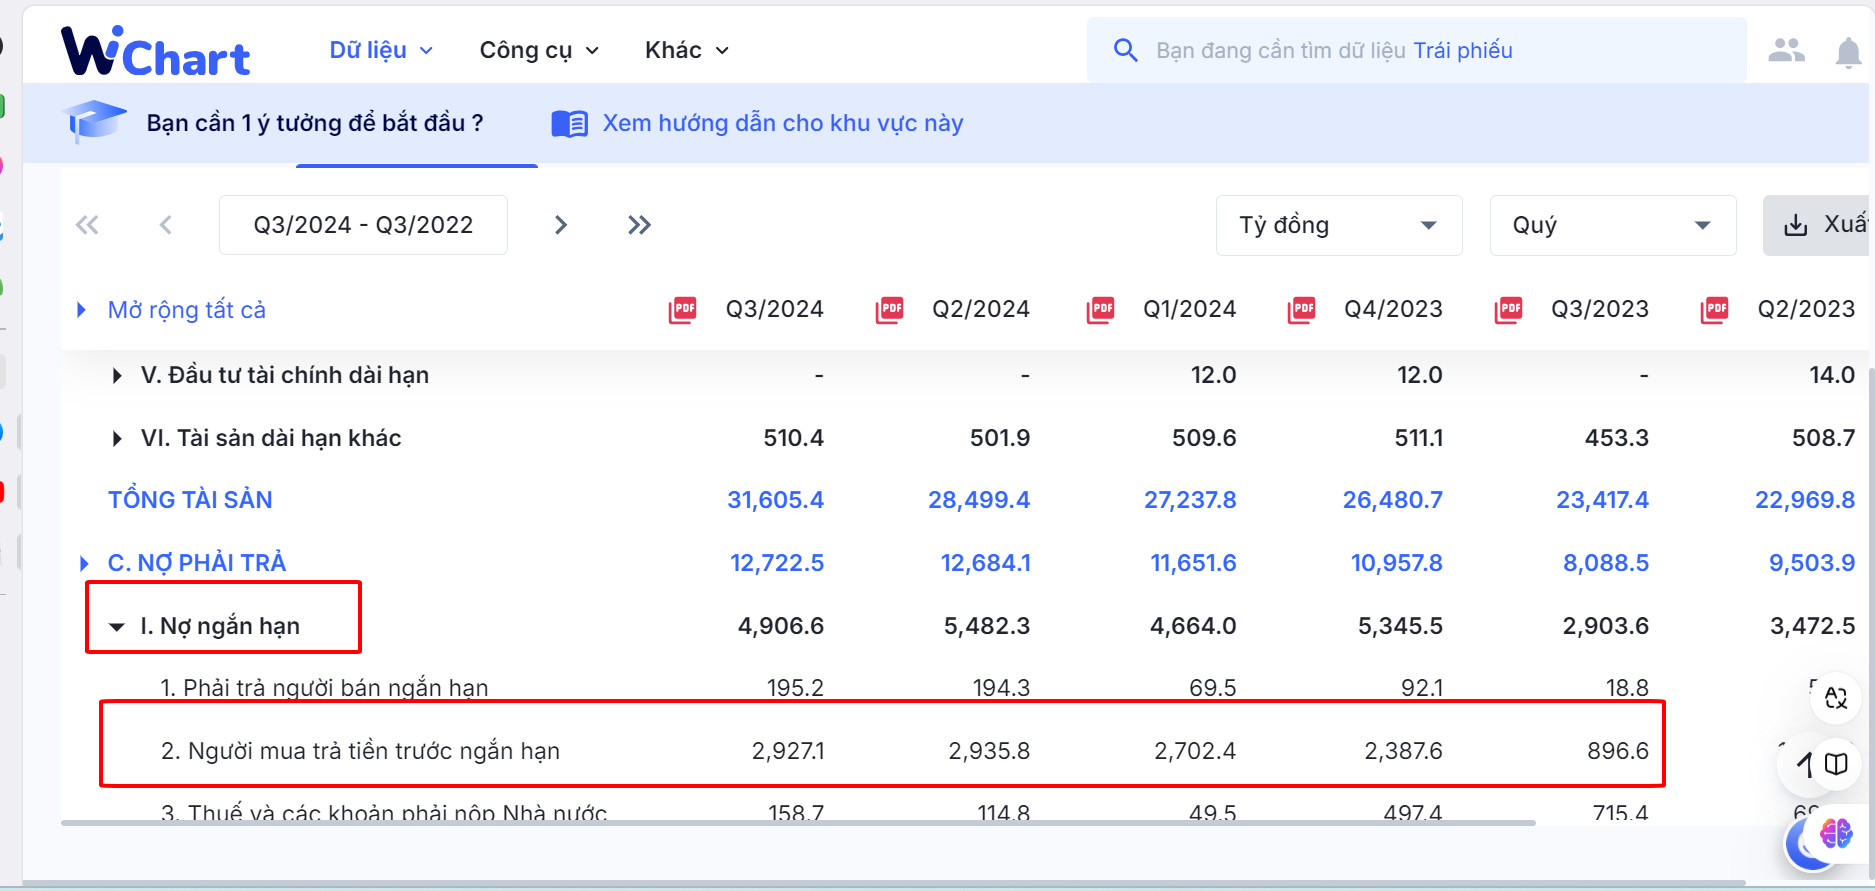Open Xem hướng dẫn cho khu vực này
1875x891 pixels.
[782, 123]
